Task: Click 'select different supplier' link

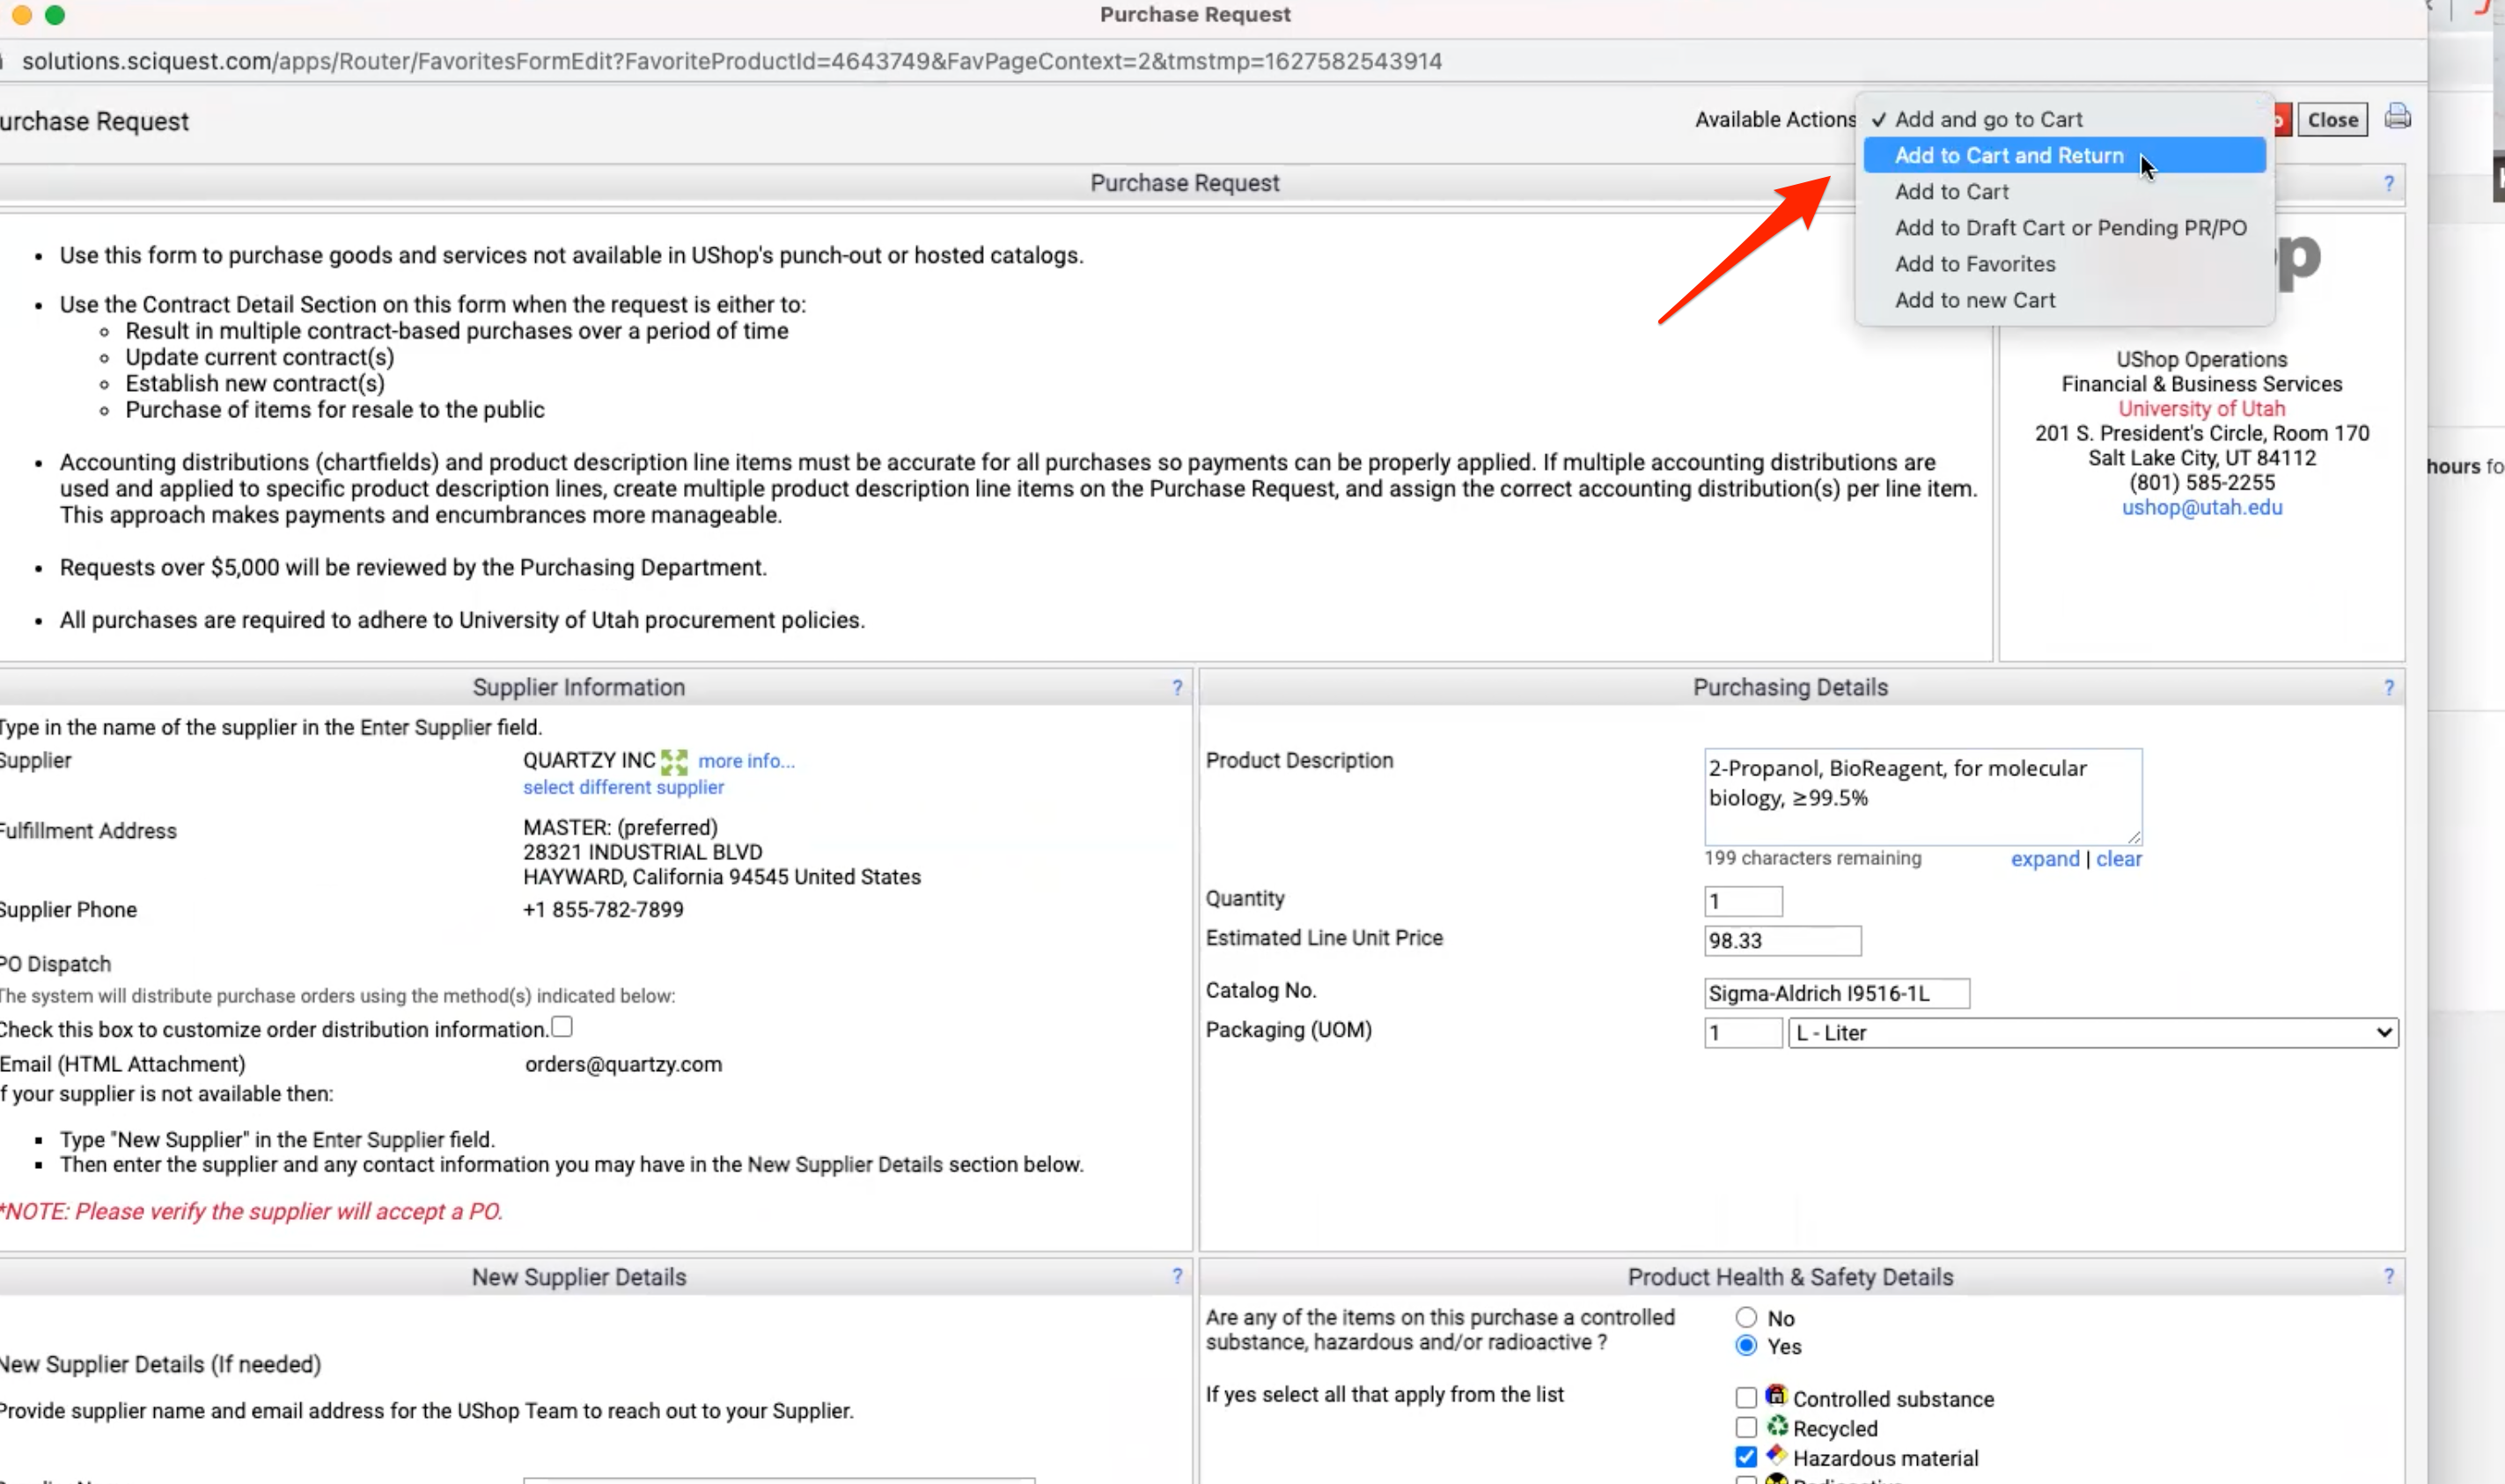Action: click(623, 788)
